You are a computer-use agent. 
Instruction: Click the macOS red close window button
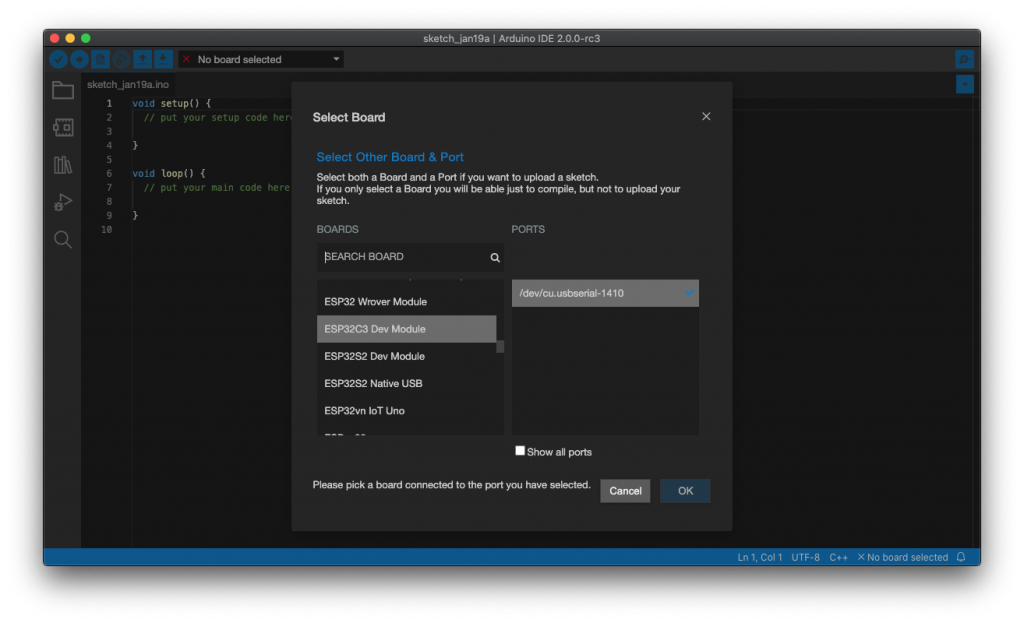(55, 38)
